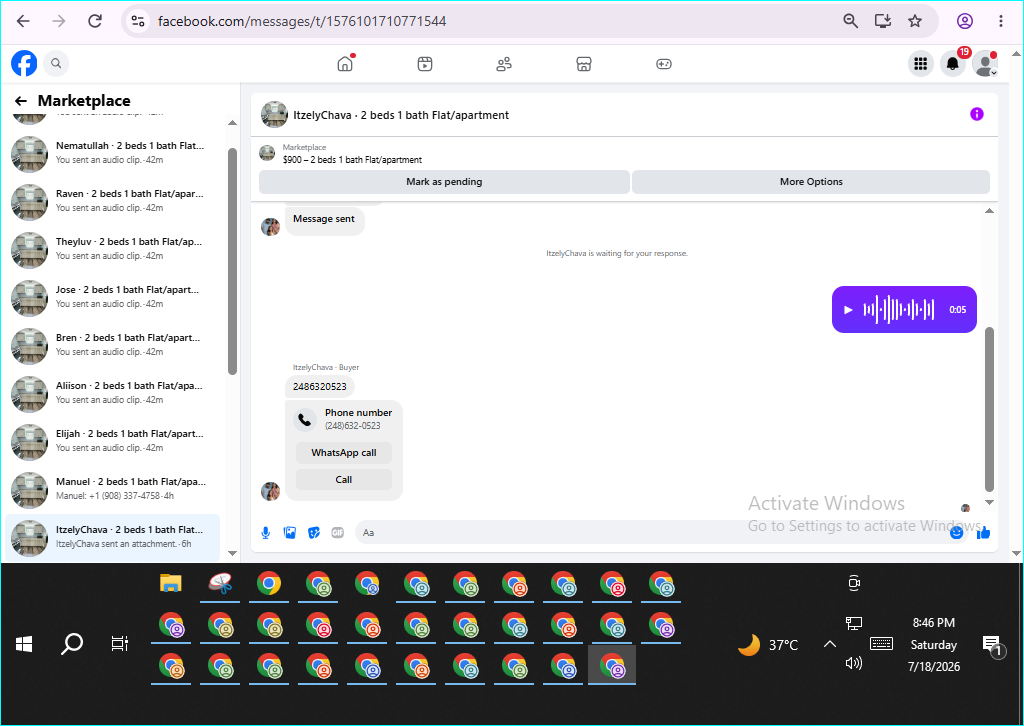Open the emoji picker smiley
The image size is (1024, 726).
[x=956, y=533]
